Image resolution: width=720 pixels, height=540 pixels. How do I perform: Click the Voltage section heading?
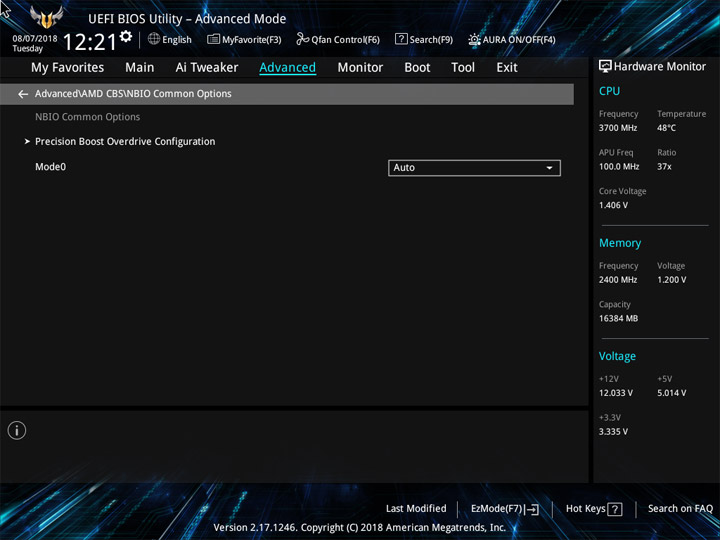point(617,356)
